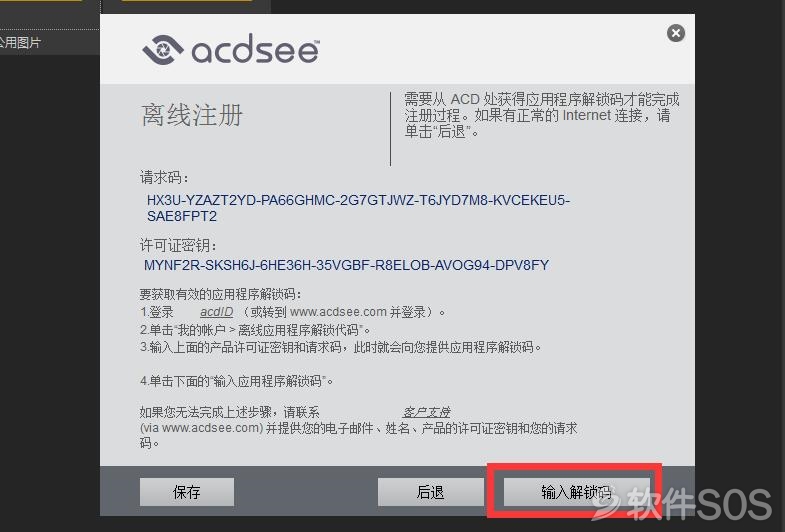785x532 pixels.
Task: Save the request code with 保存
Action: (187, 492)
